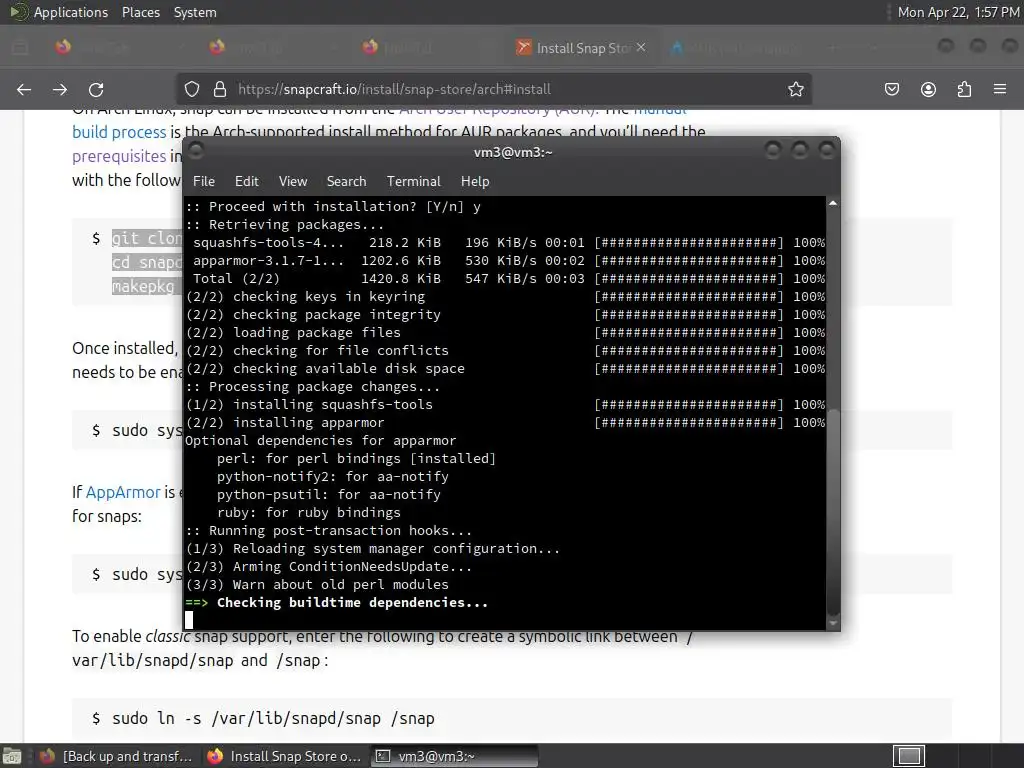
Task: Click terminal line 'checking keys in keyring'
Action: [328, 297]
